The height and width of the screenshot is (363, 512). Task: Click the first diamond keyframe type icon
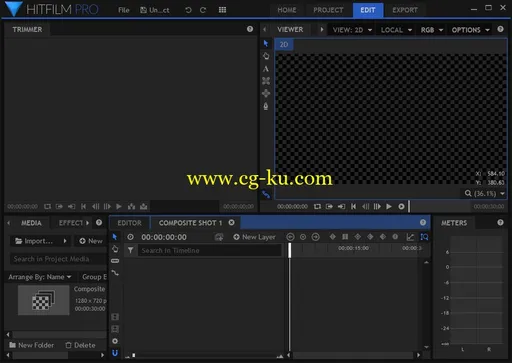332,237
